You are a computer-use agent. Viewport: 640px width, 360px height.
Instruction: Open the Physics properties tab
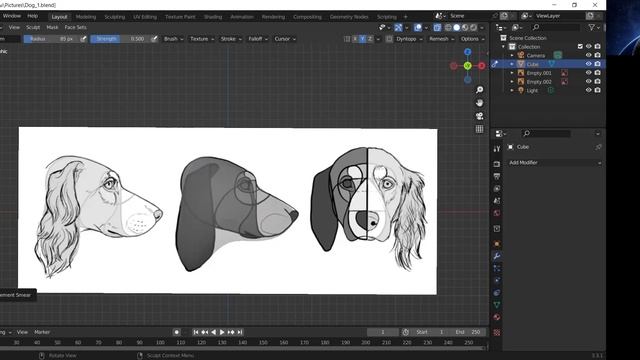497,280
